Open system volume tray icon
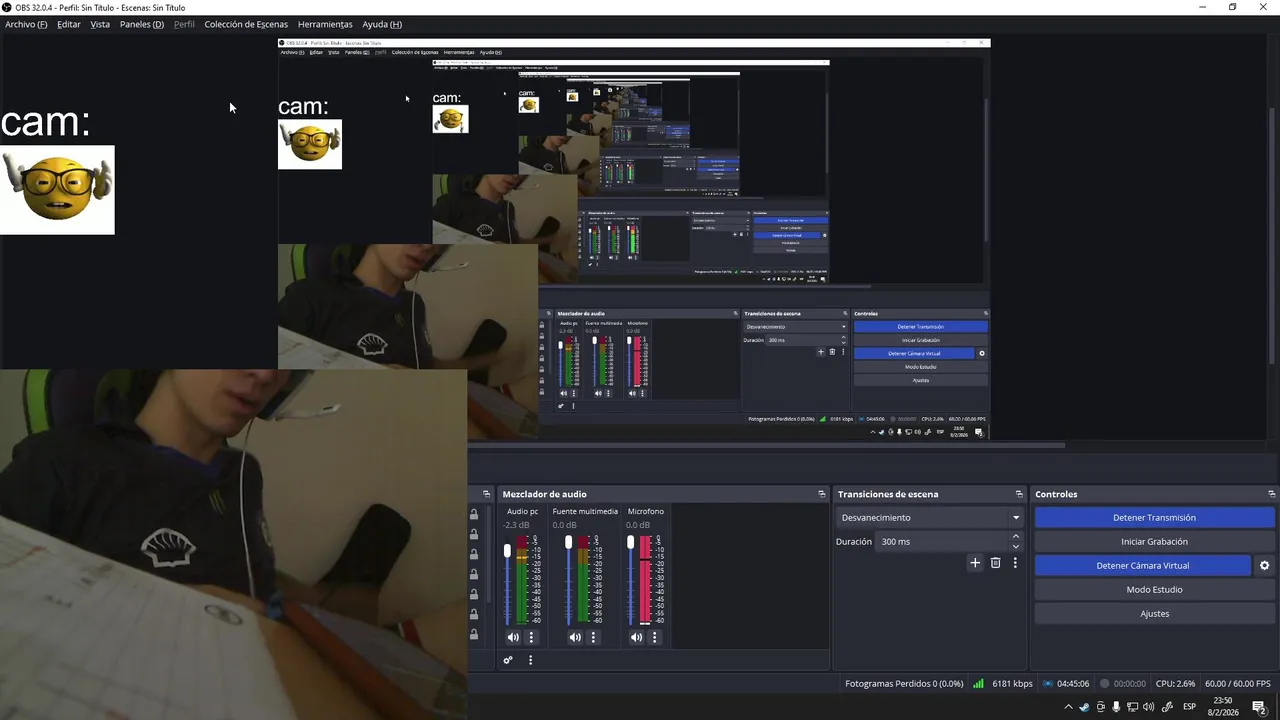Image resolution: width=1280 pixels, height=720 pixels. pyautogui.click(x=1148, y=707)
